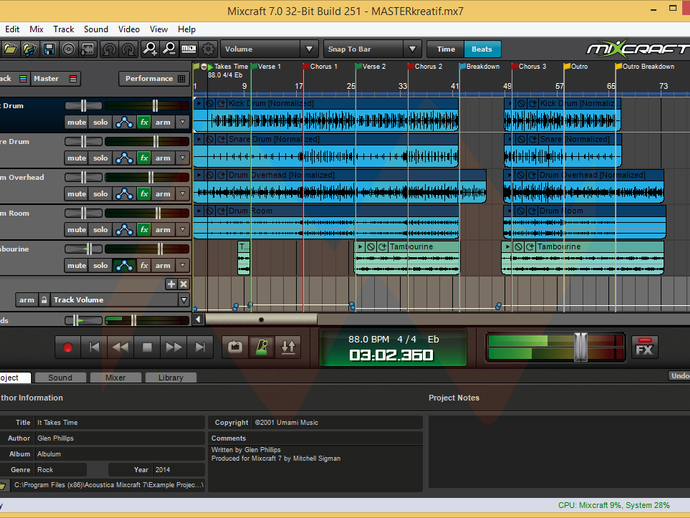The height and width of the screenshot is (518, 690).
Task: Expand the Tambourine arm options arrow
Action: coord(182,265)
